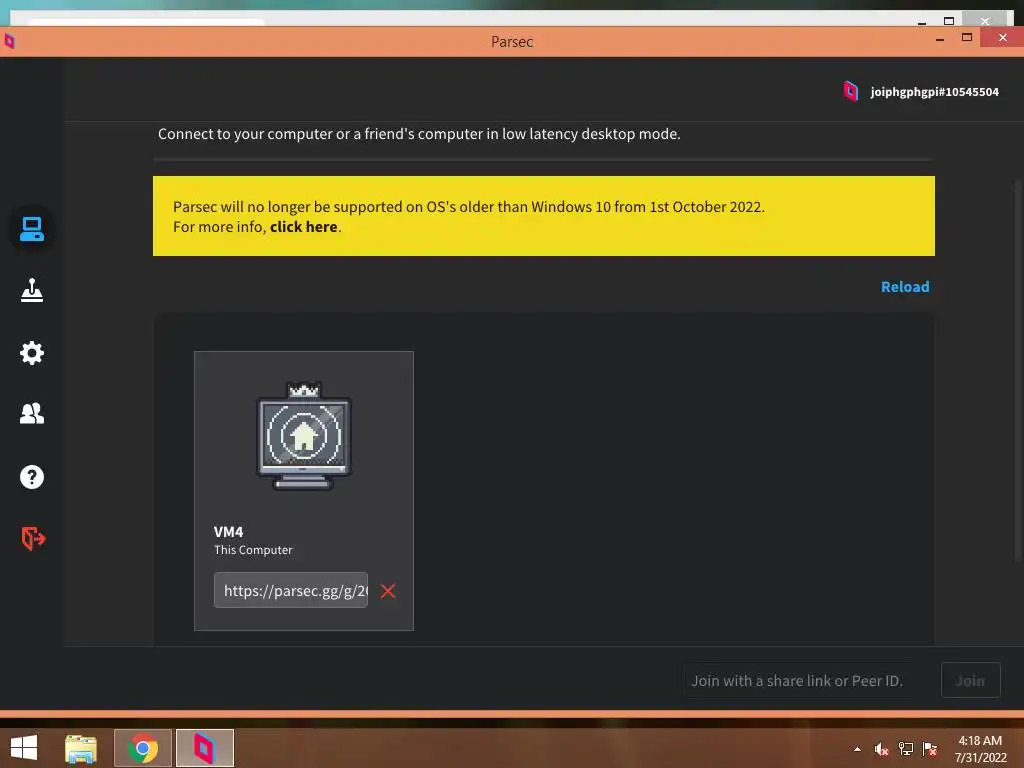Minimize the background window behind Parsec
Screen dimensions: 1024x768
point(922,22)
